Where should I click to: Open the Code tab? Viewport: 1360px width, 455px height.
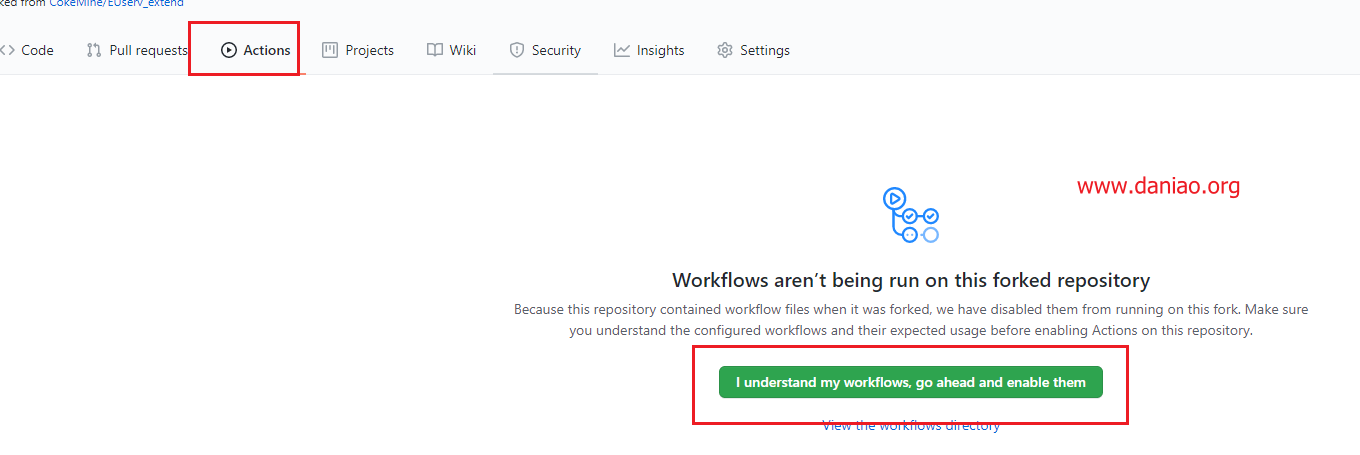point(27,50)
